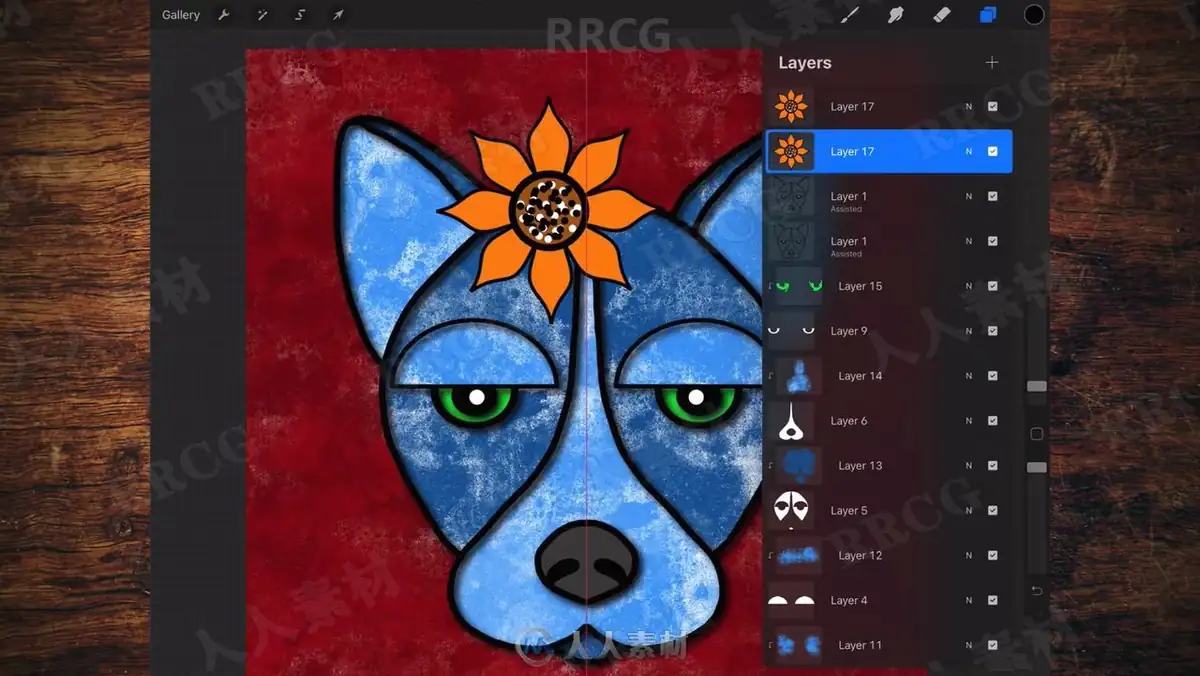Click the brush opacity slider handle
Viewport: 1200px width, 676px height.
(1037, 467)
